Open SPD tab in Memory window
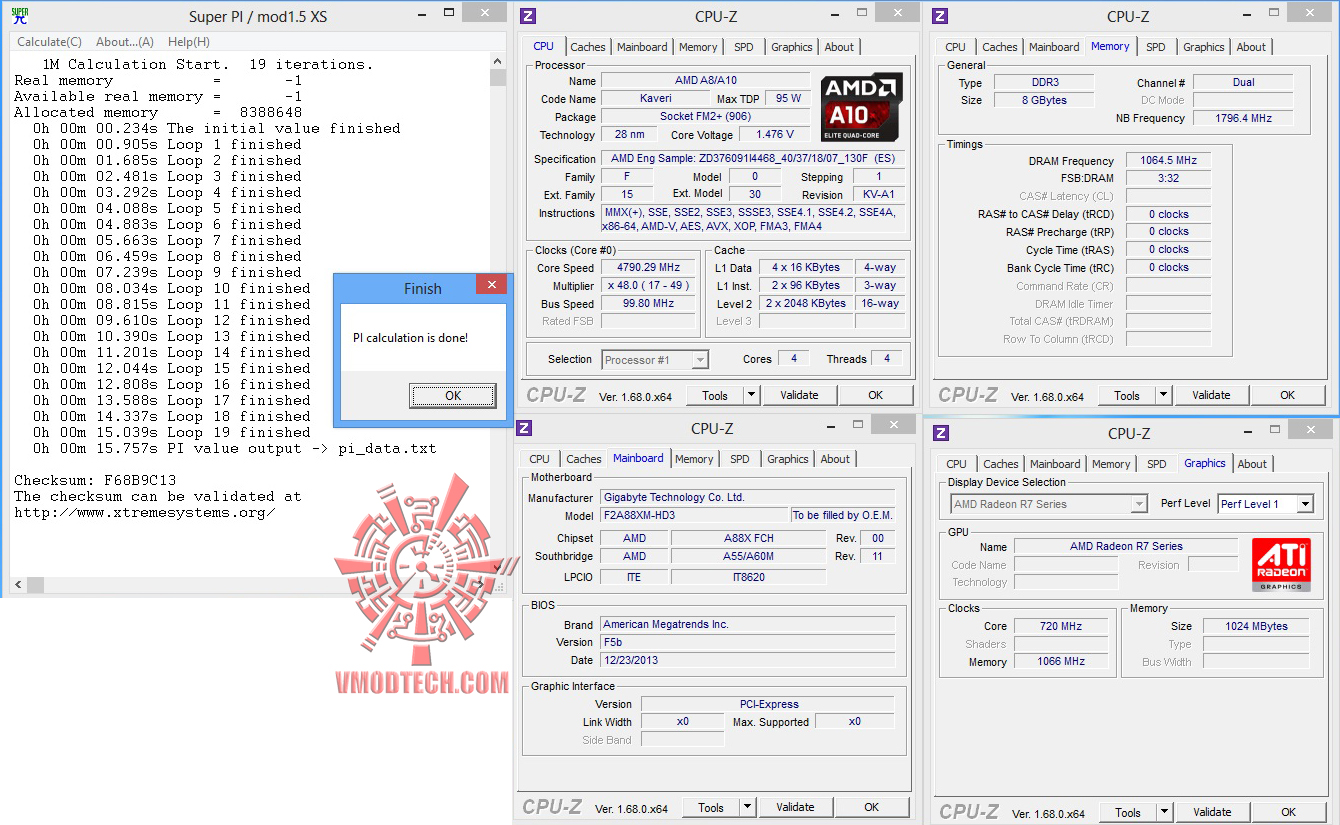 pyautogui.click(x=1156, y=47)
